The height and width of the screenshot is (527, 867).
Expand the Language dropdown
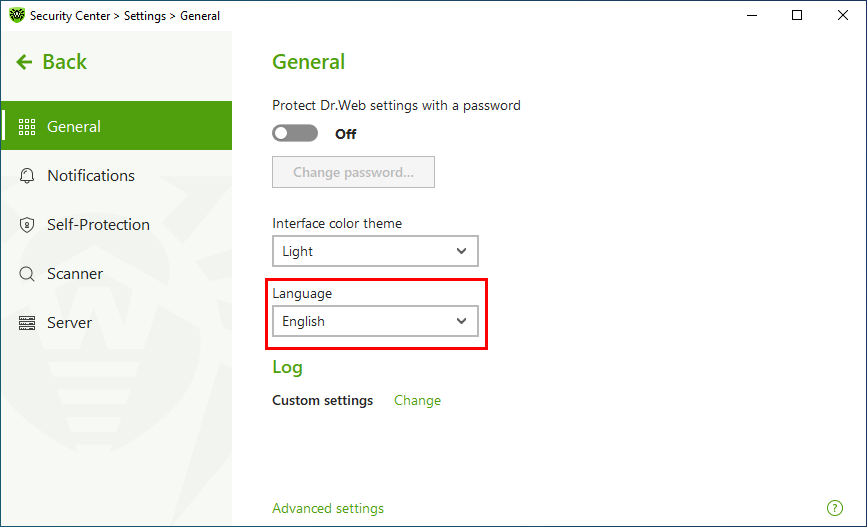click(x=375, y=321)
